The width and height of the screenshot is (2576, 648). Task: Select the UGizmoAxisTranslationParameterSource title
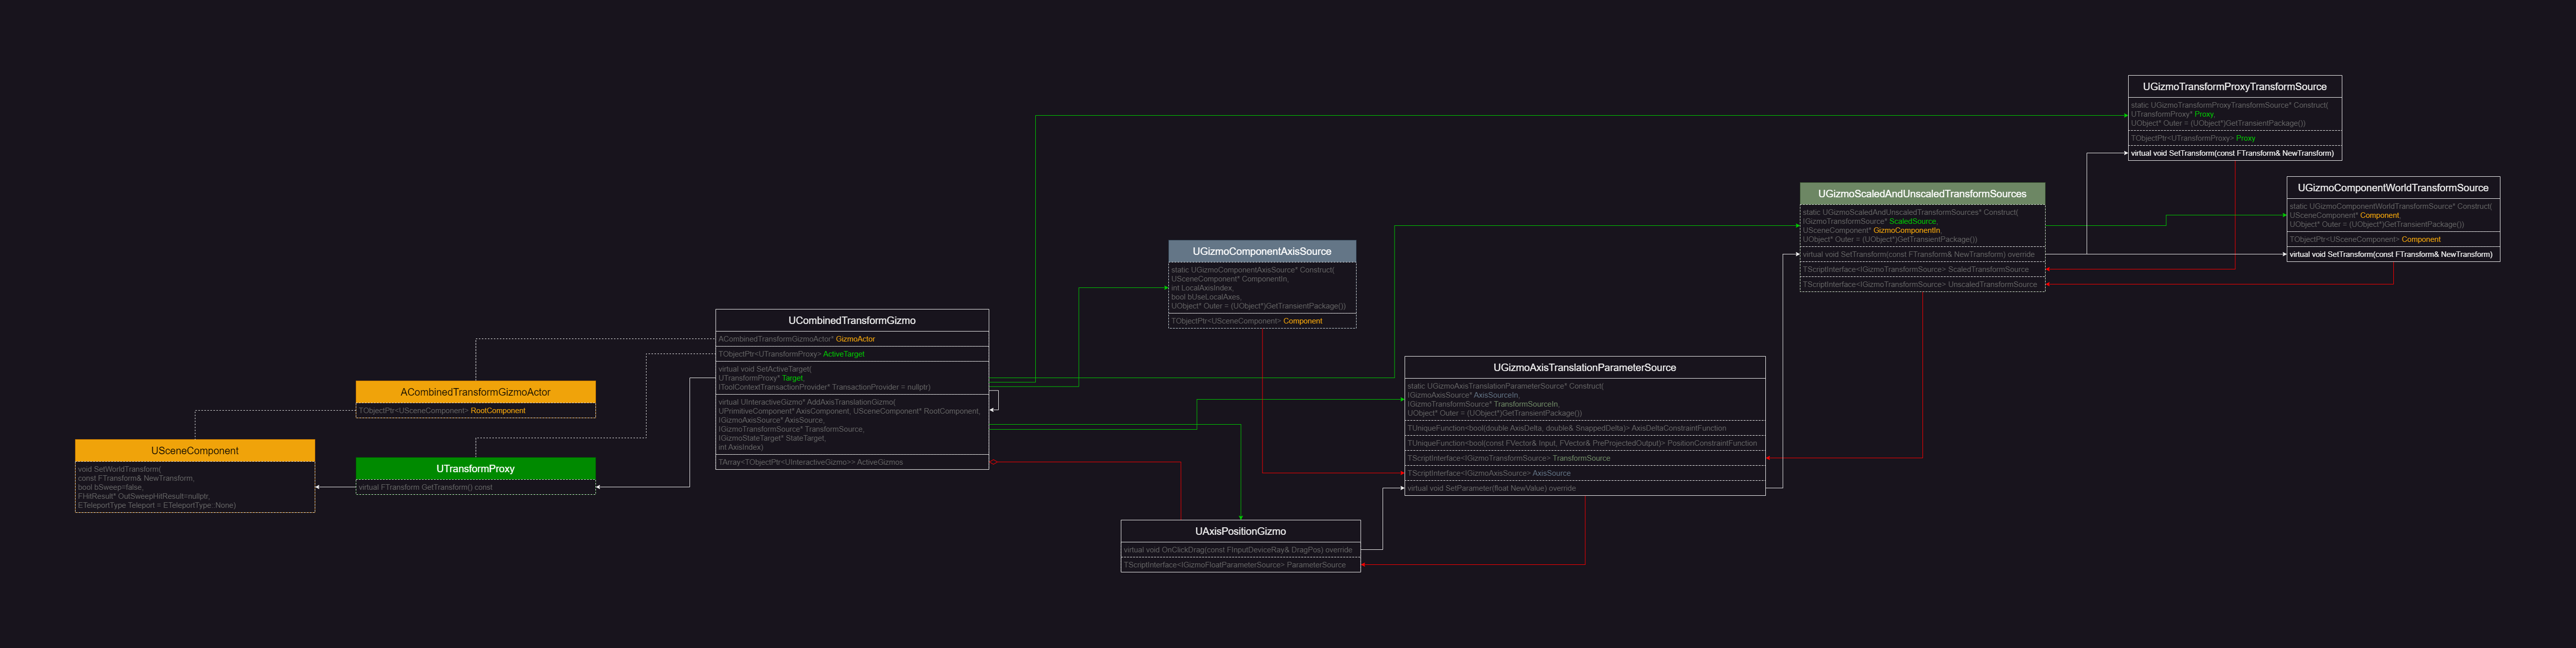point(1584,368)
